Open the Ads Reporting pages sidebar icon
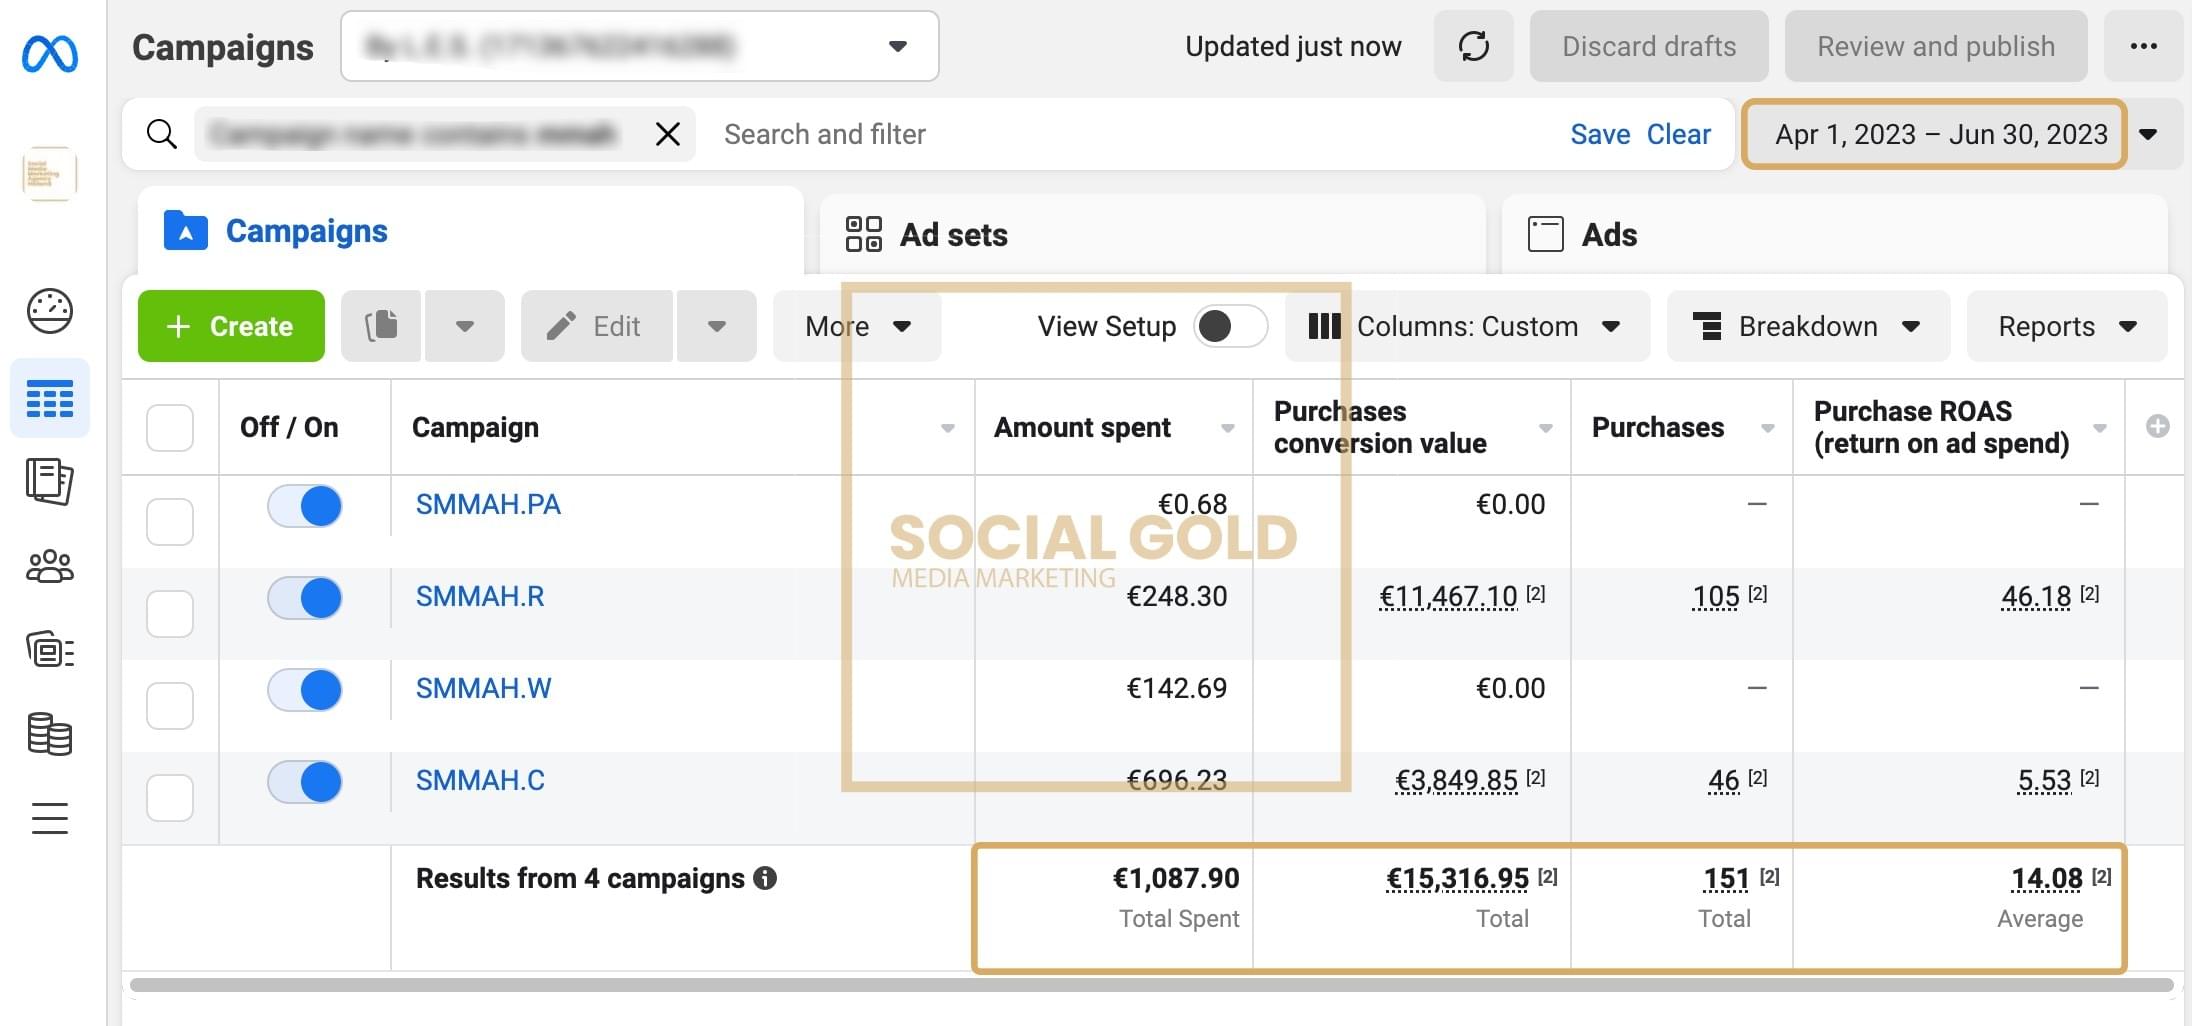 point(50,482)
